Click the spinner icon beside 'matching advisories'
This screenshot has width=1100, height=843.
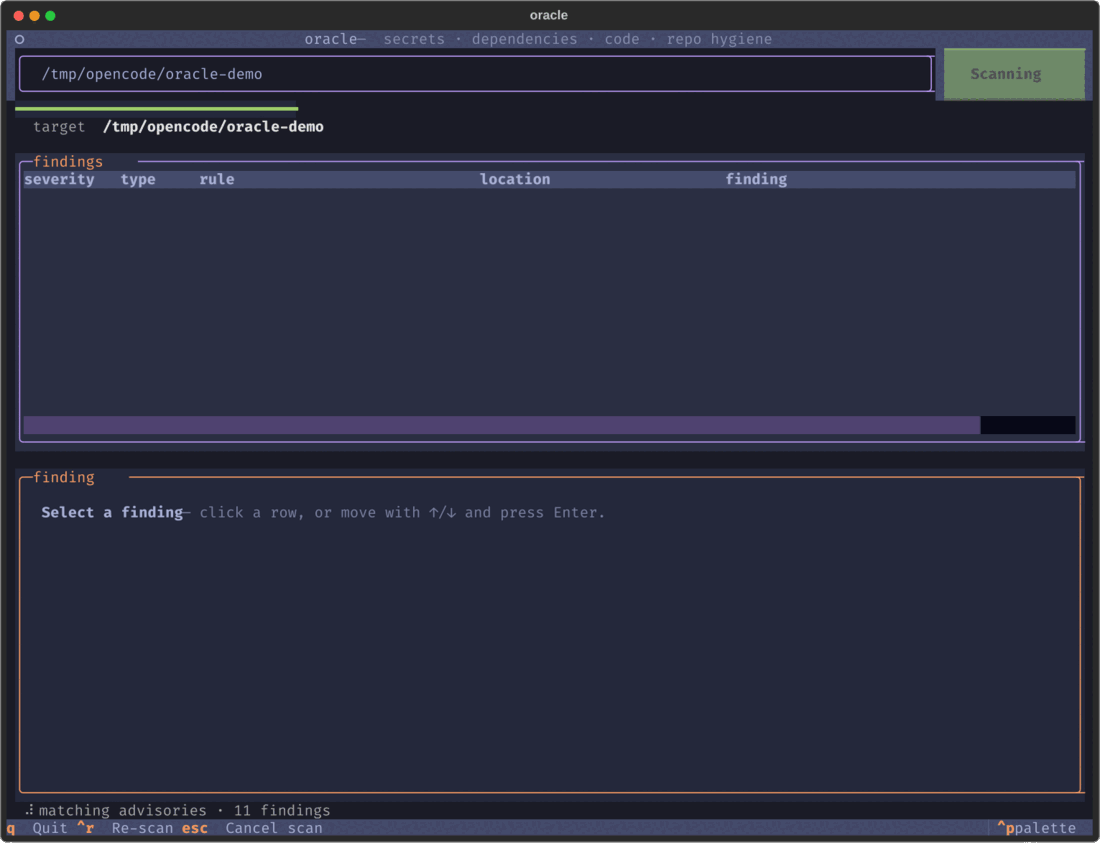click(x=29, y=811)
